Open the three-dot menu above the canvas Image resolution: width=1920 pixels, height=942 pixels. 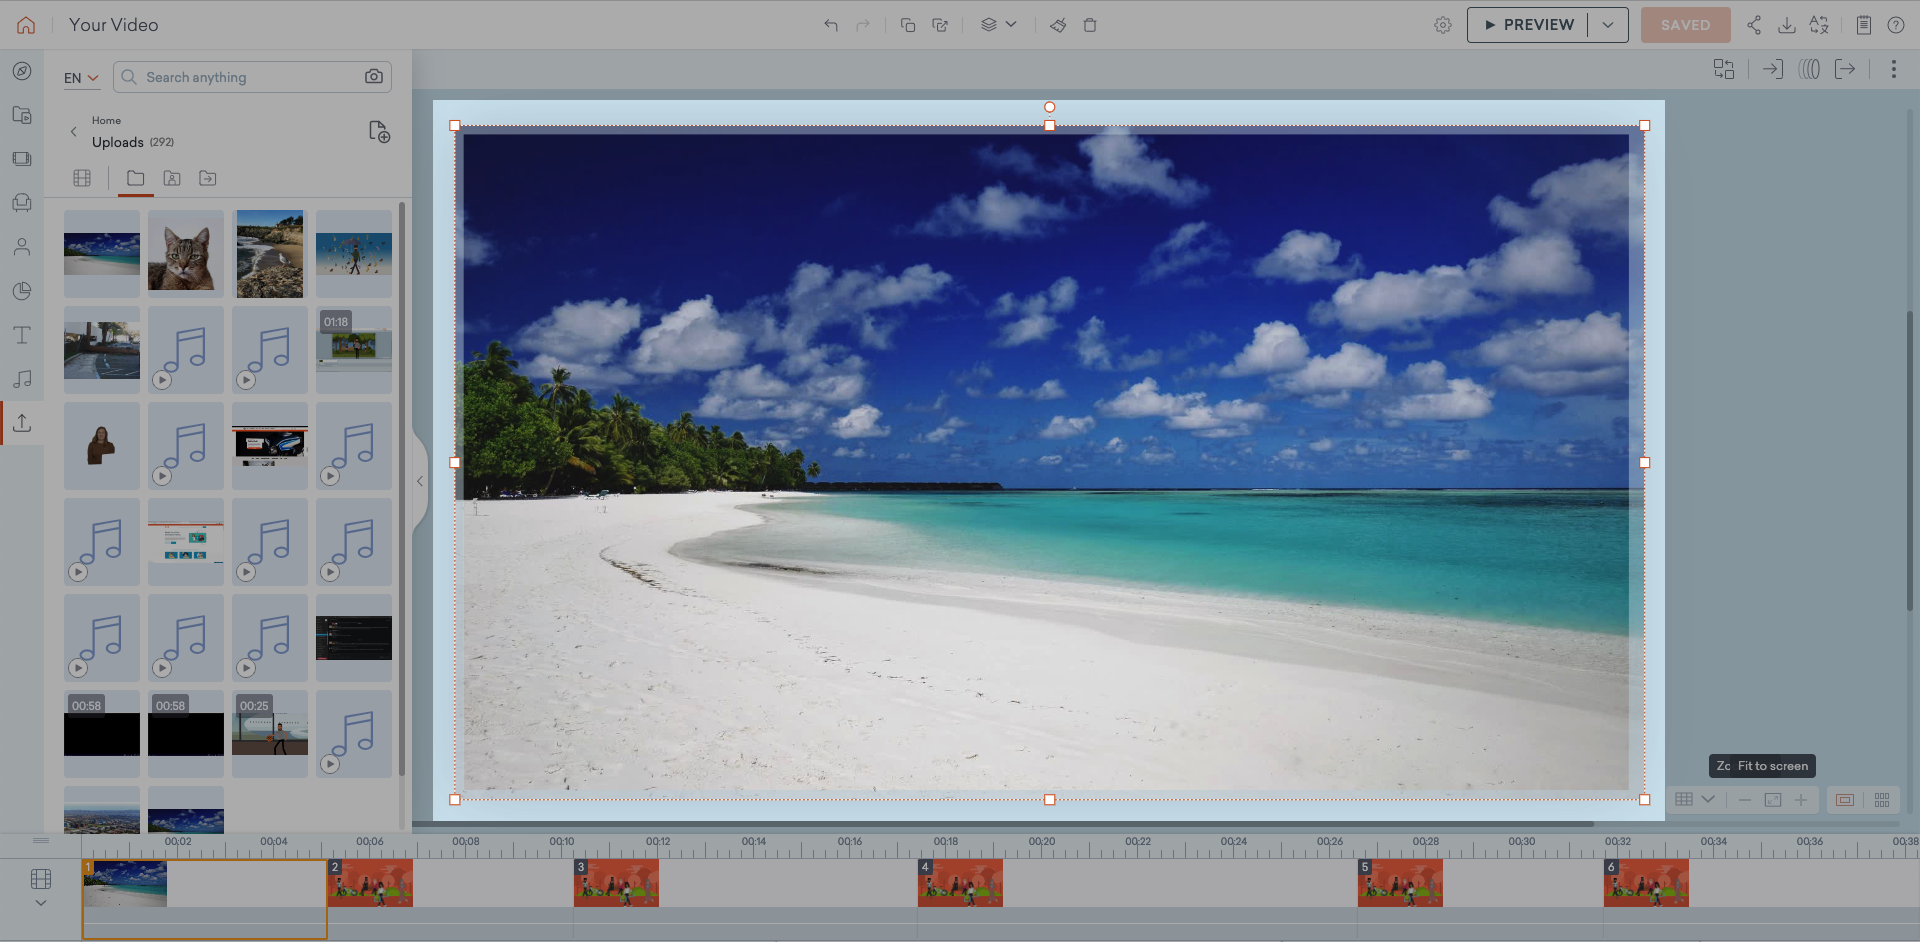tap(1893, 69)
